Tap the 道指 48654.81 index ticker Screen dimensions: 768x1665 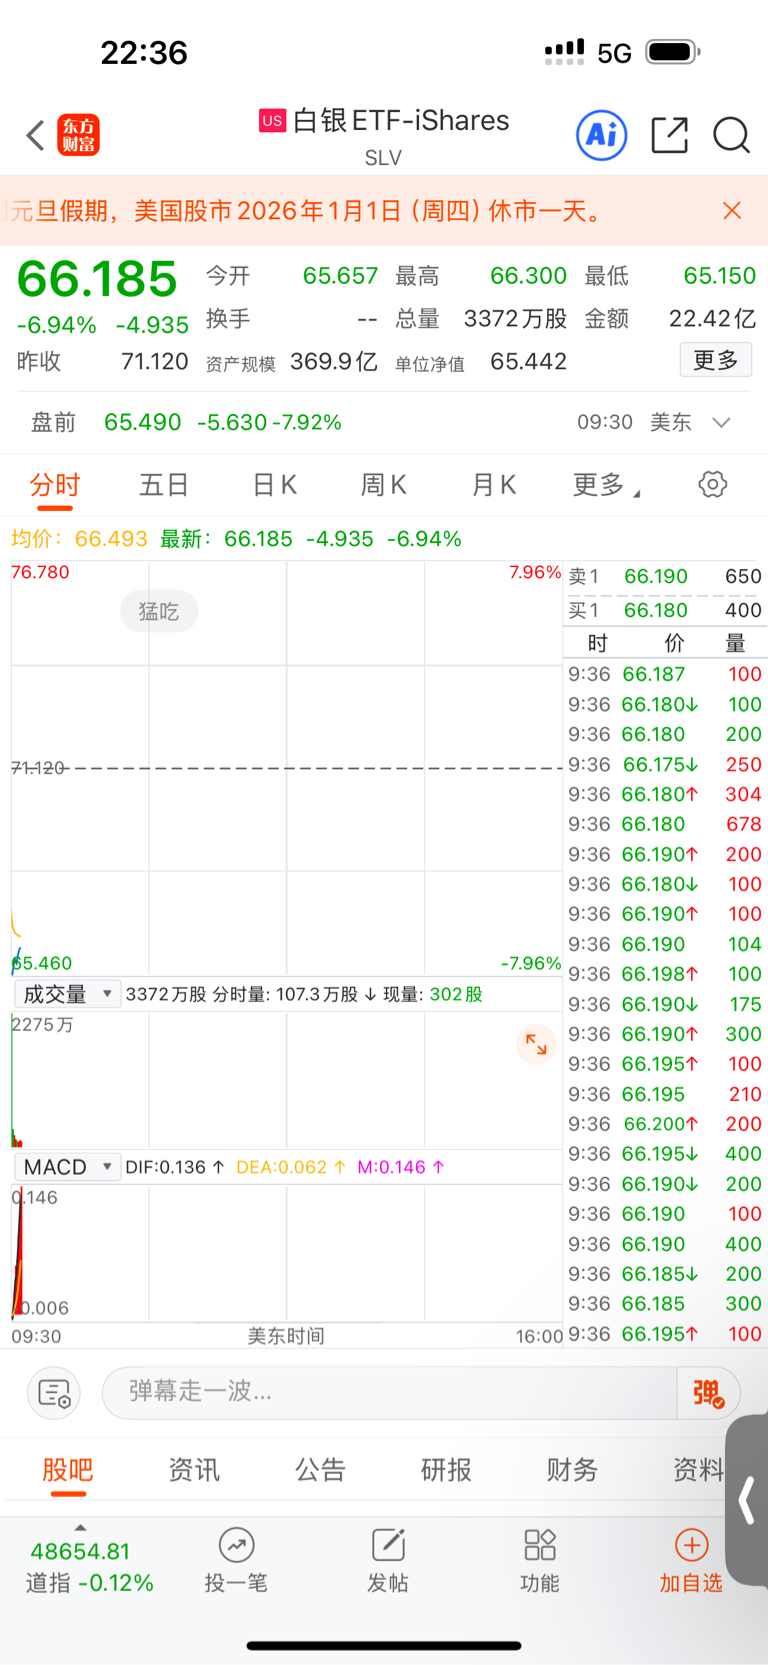(x=89, y=1567)
